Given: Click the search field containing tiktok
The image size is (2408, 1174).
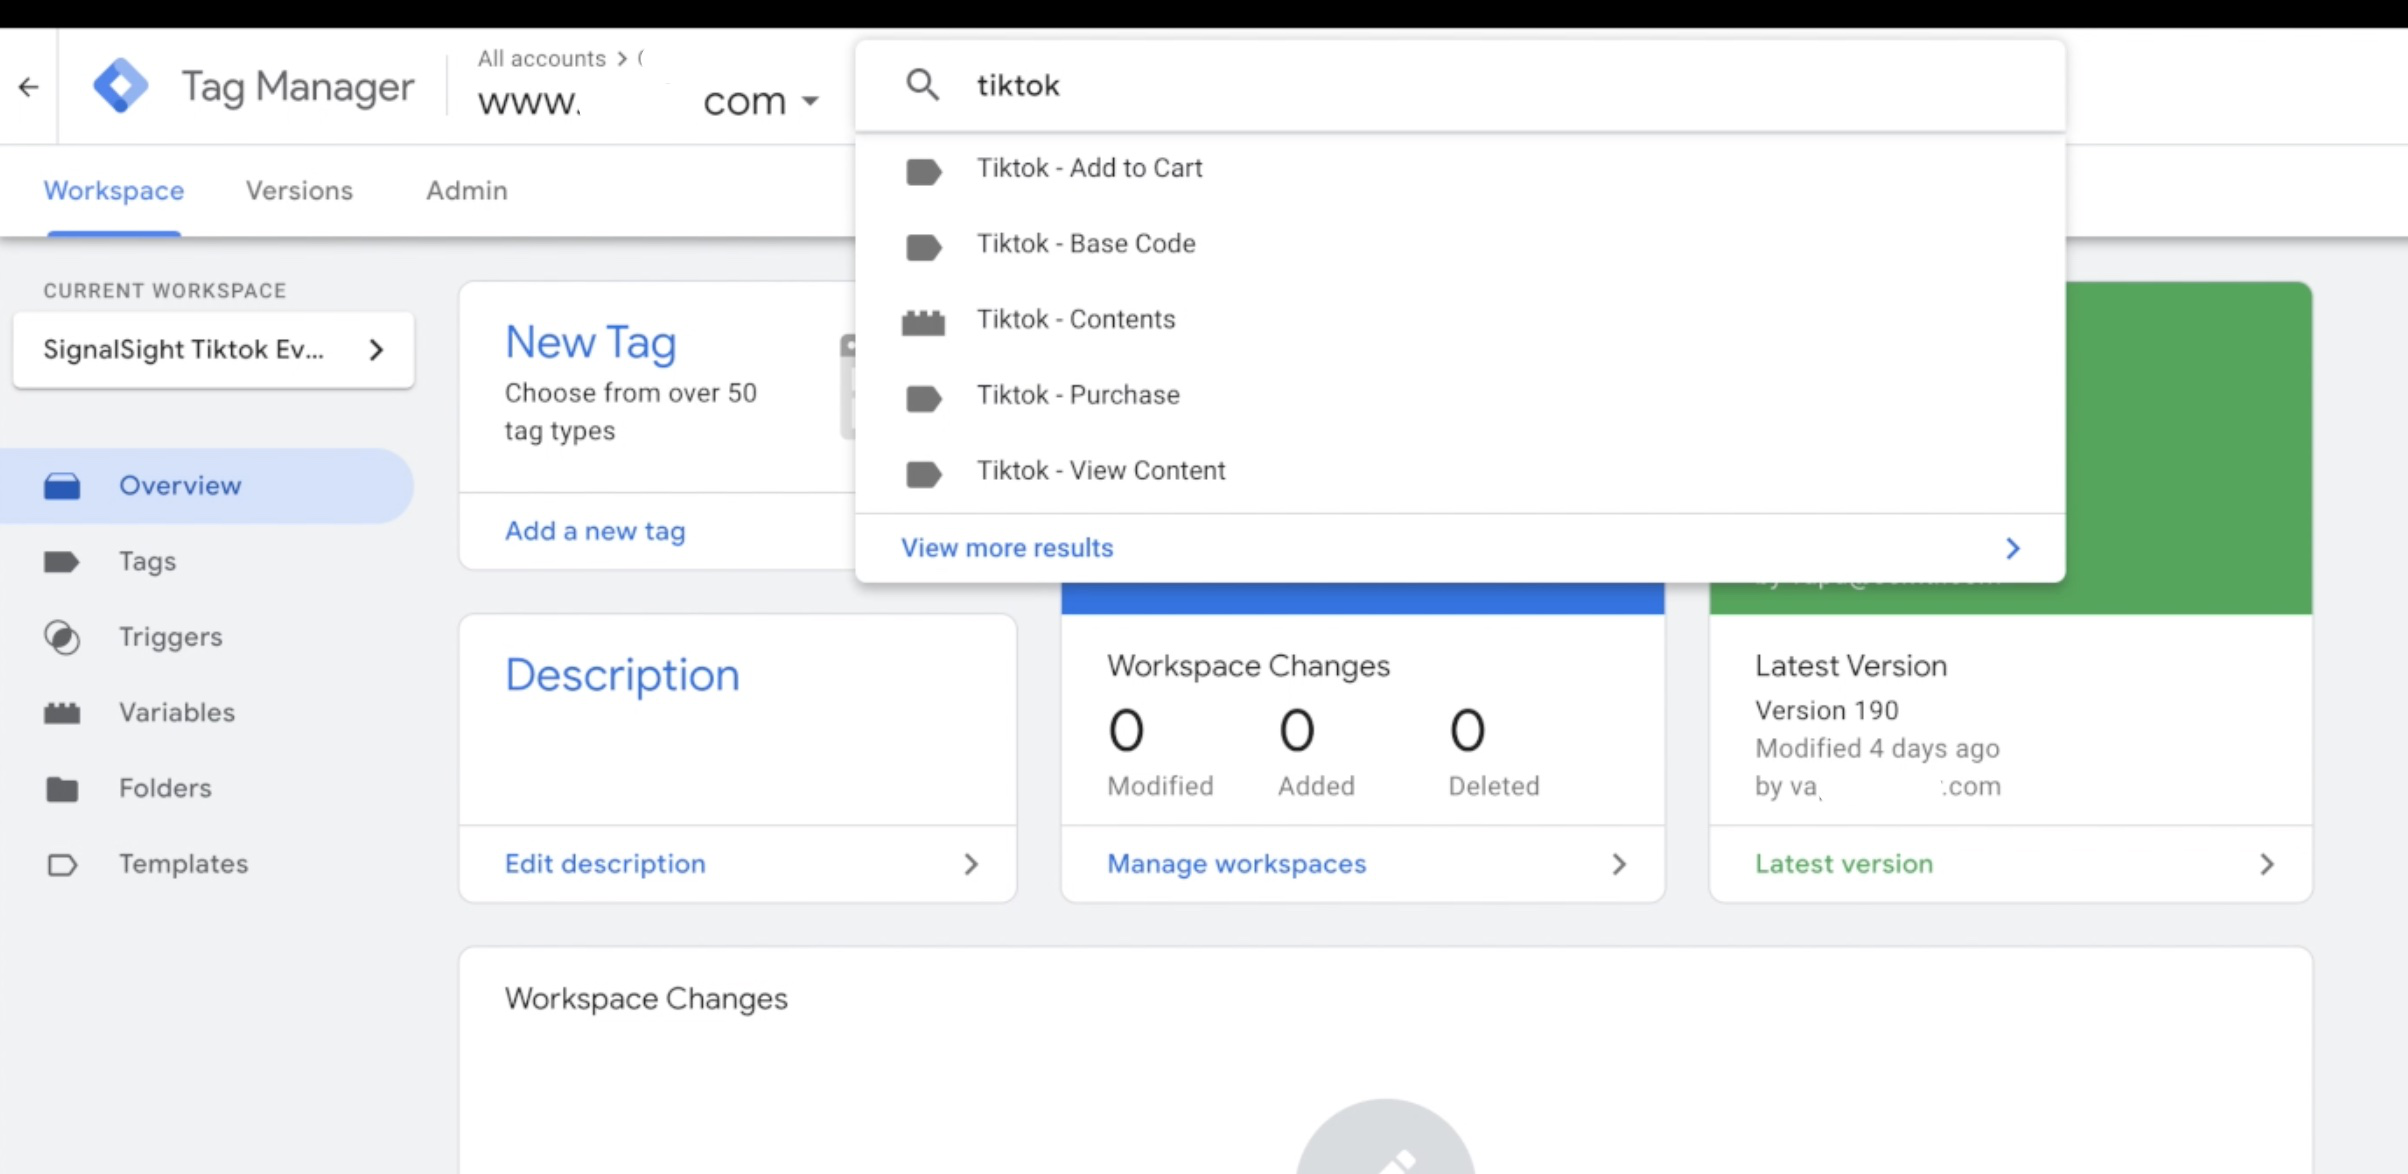Looking at the screenshot, I should [1460, 85].
